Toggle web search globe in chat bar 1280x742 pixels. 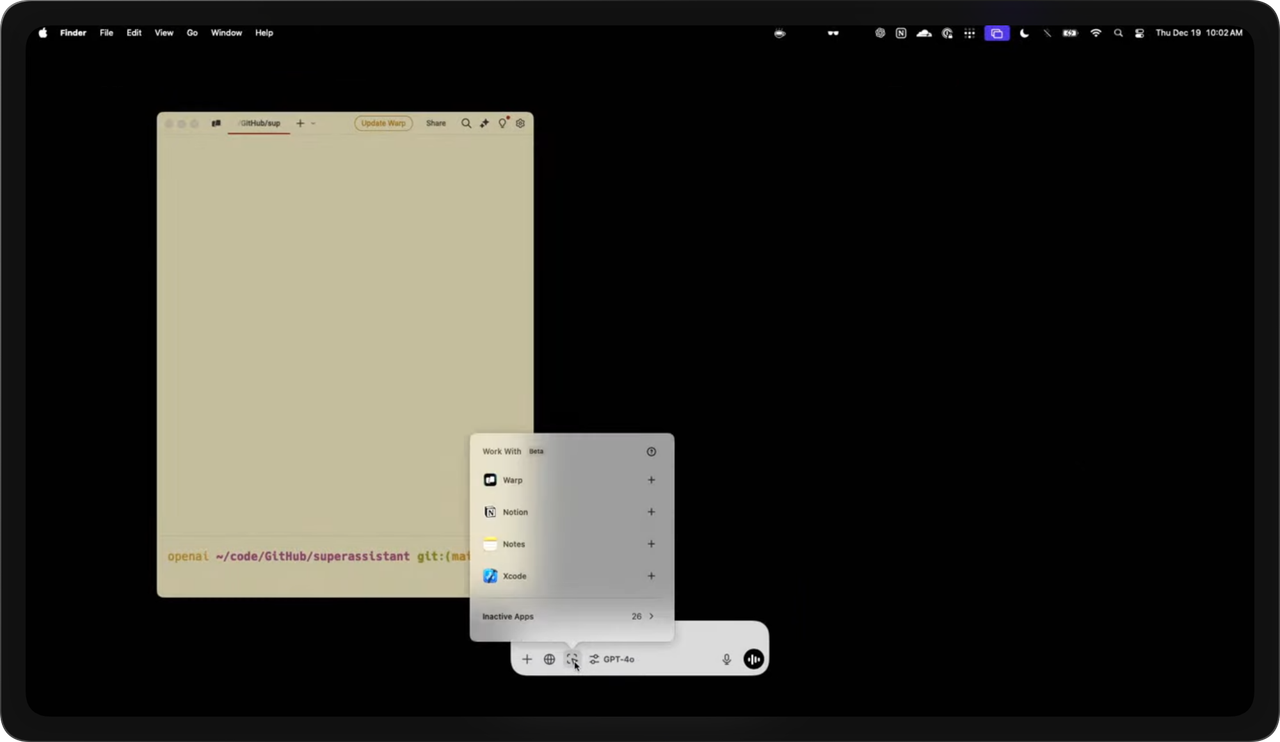[x=549, y=659]
